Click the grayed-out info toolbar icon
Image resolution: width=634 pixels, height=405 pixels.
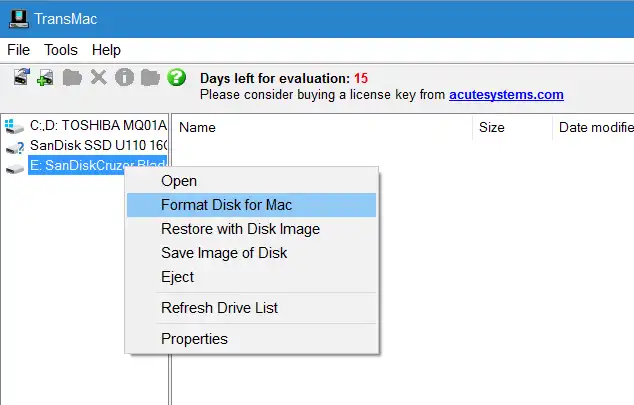pos(124,77)
